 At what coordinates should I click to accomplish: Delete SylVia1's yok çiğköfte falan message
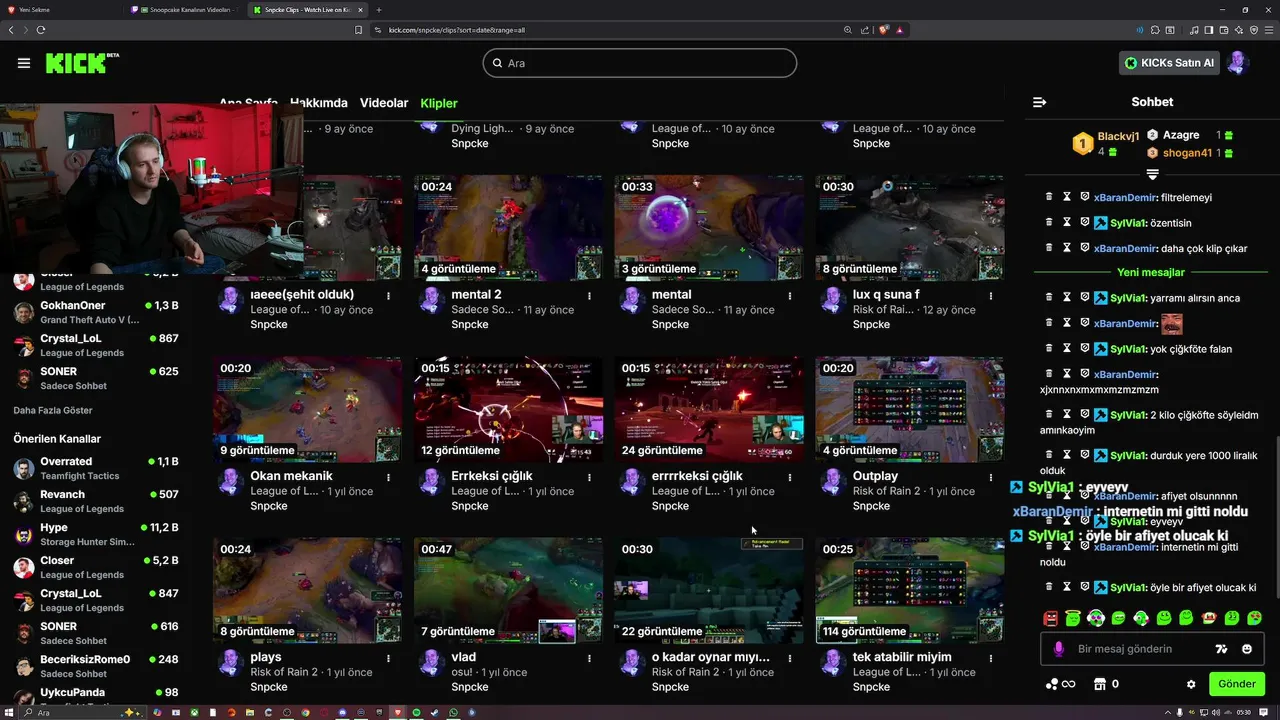point(1049,348)
